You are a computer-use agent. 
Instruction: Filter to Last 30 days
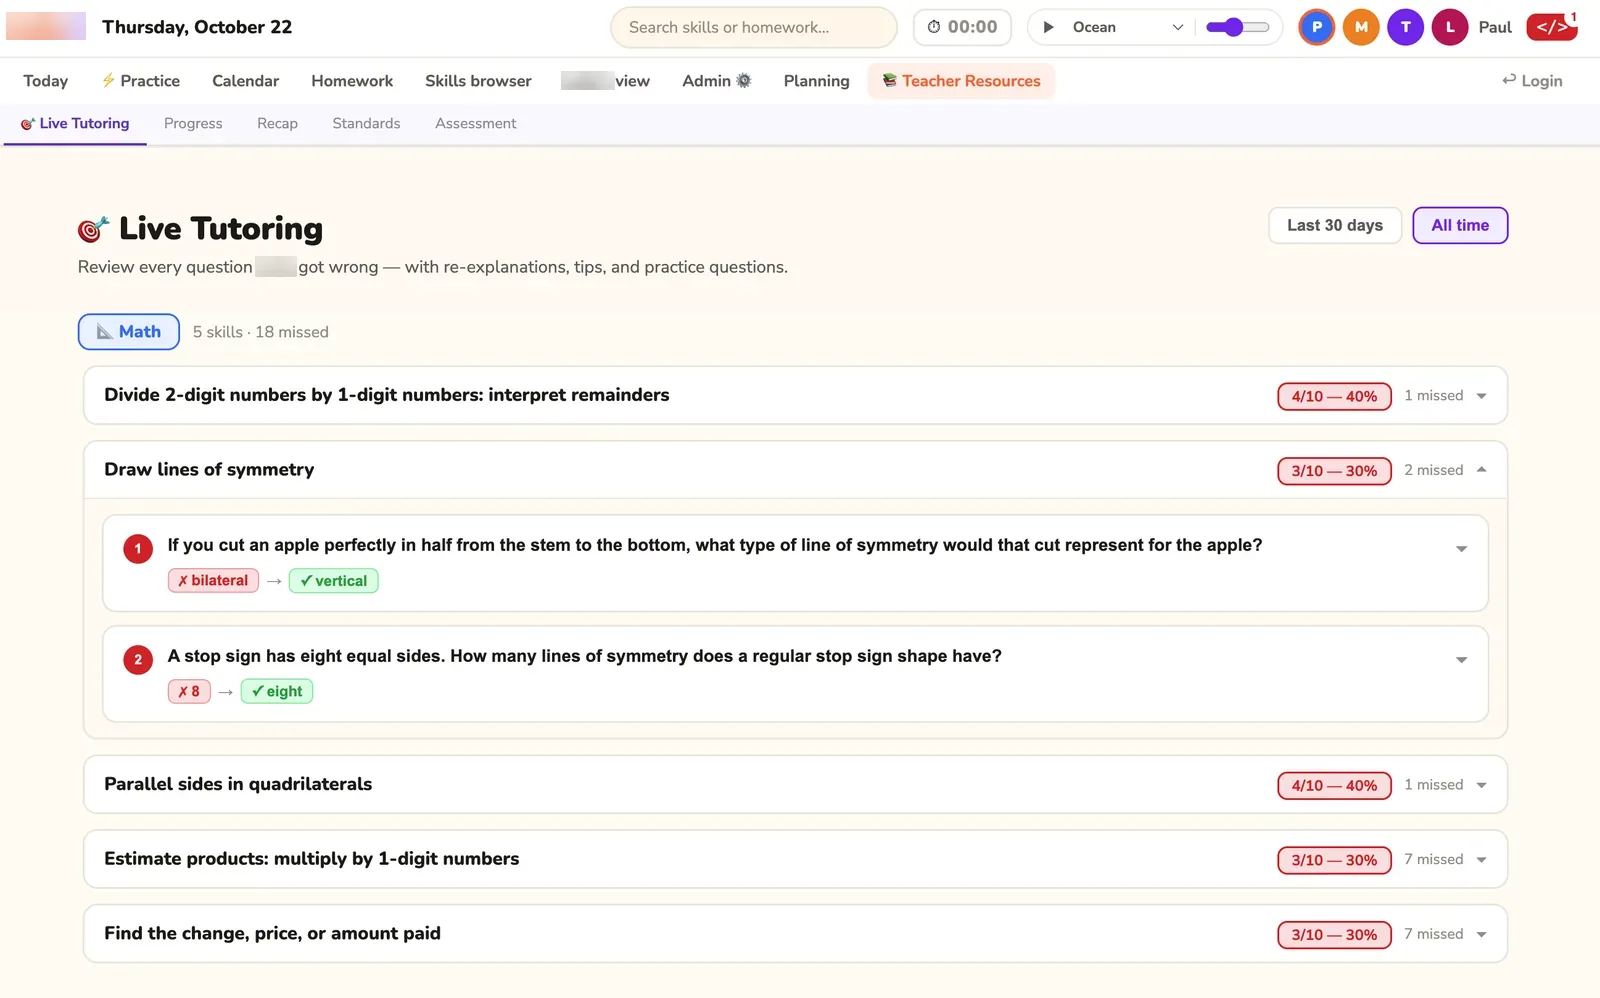coord(1335,225)
